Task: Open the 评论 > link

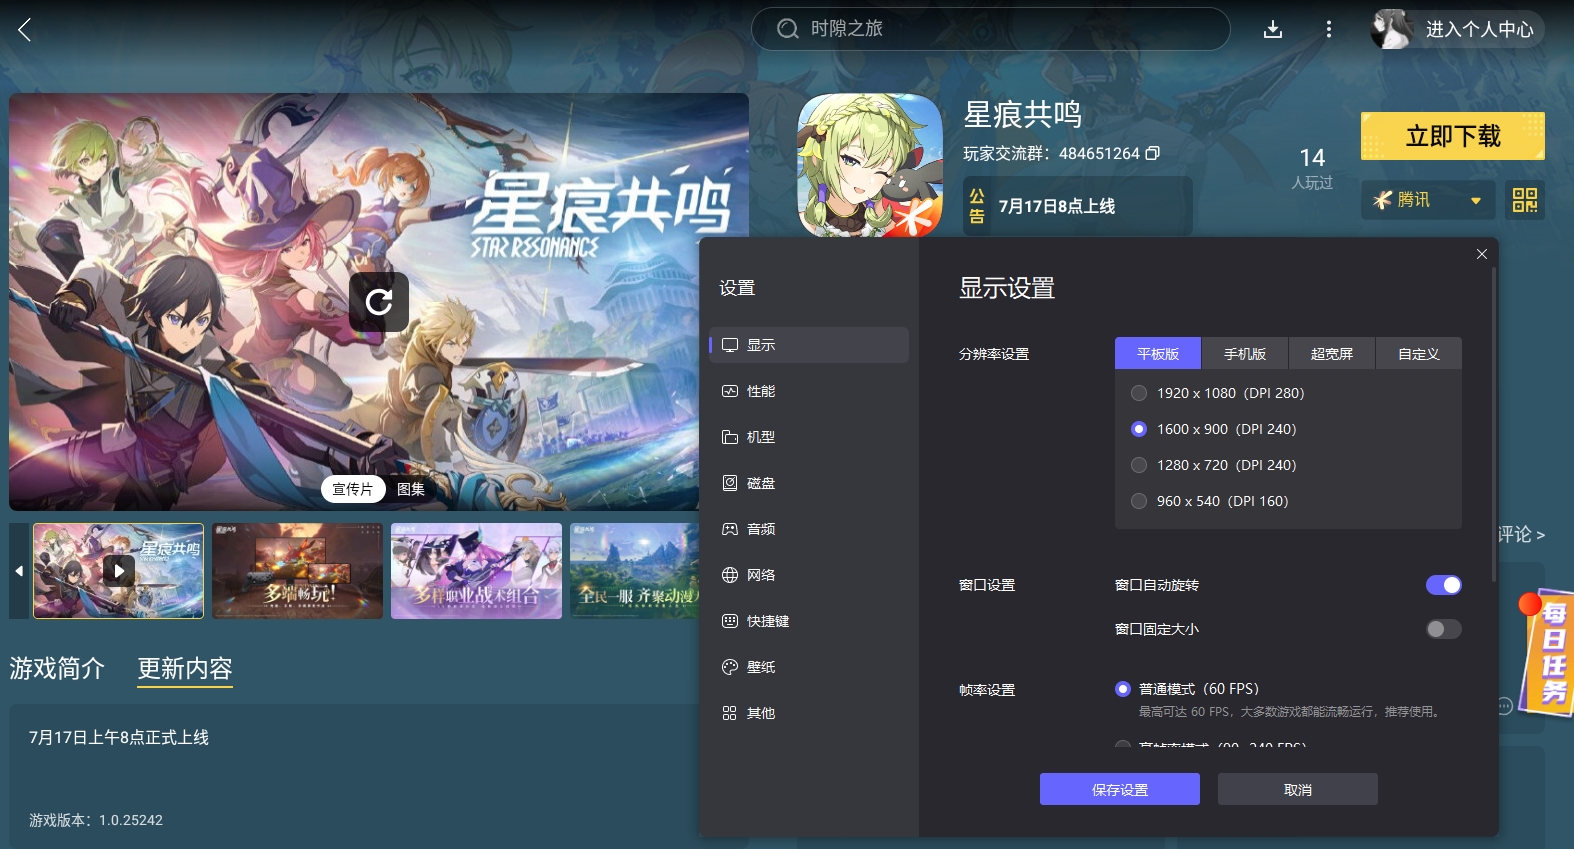Action: 1521,535
